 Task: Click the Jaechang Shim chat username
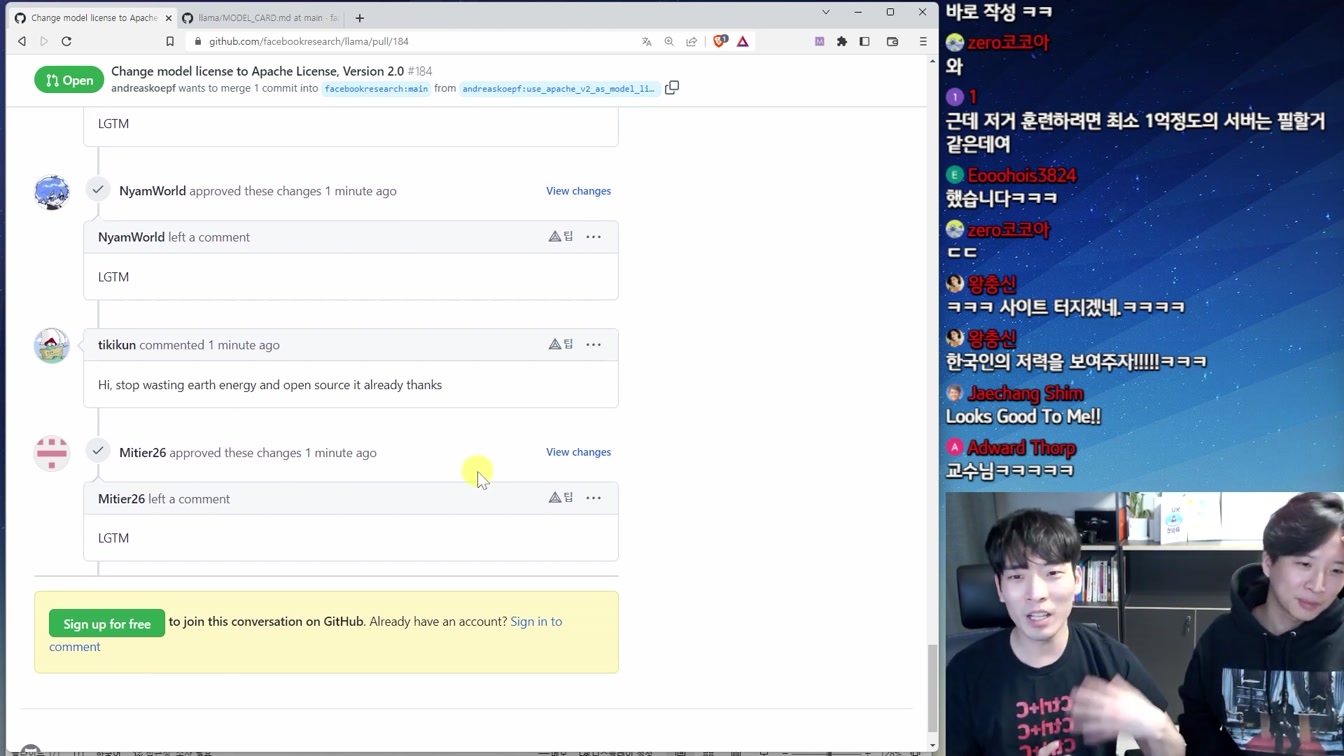(1025, 394)
